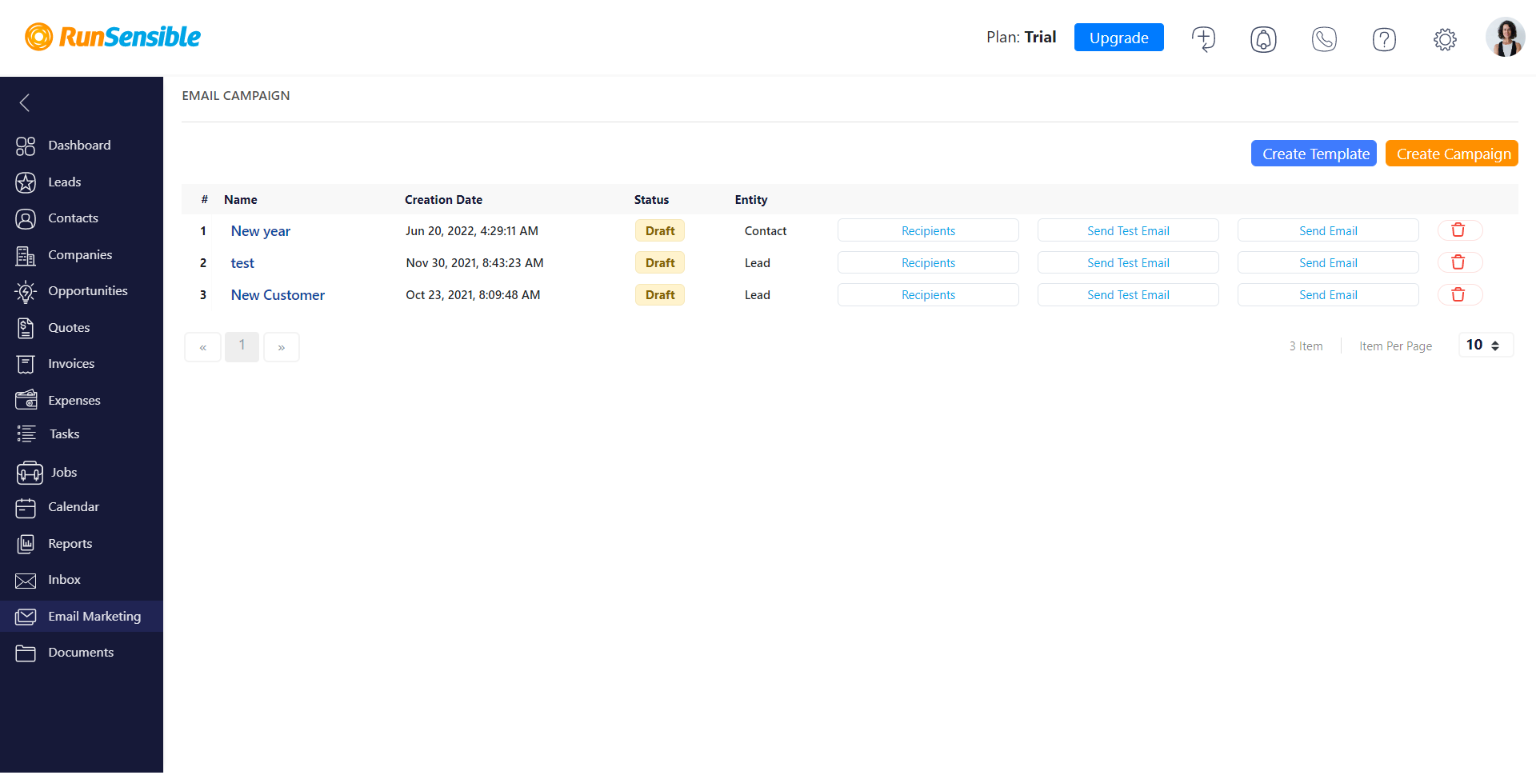
Task: Select the Opportunities lightbulb icon
Action: pyautogui.click(x=26, y=291)
